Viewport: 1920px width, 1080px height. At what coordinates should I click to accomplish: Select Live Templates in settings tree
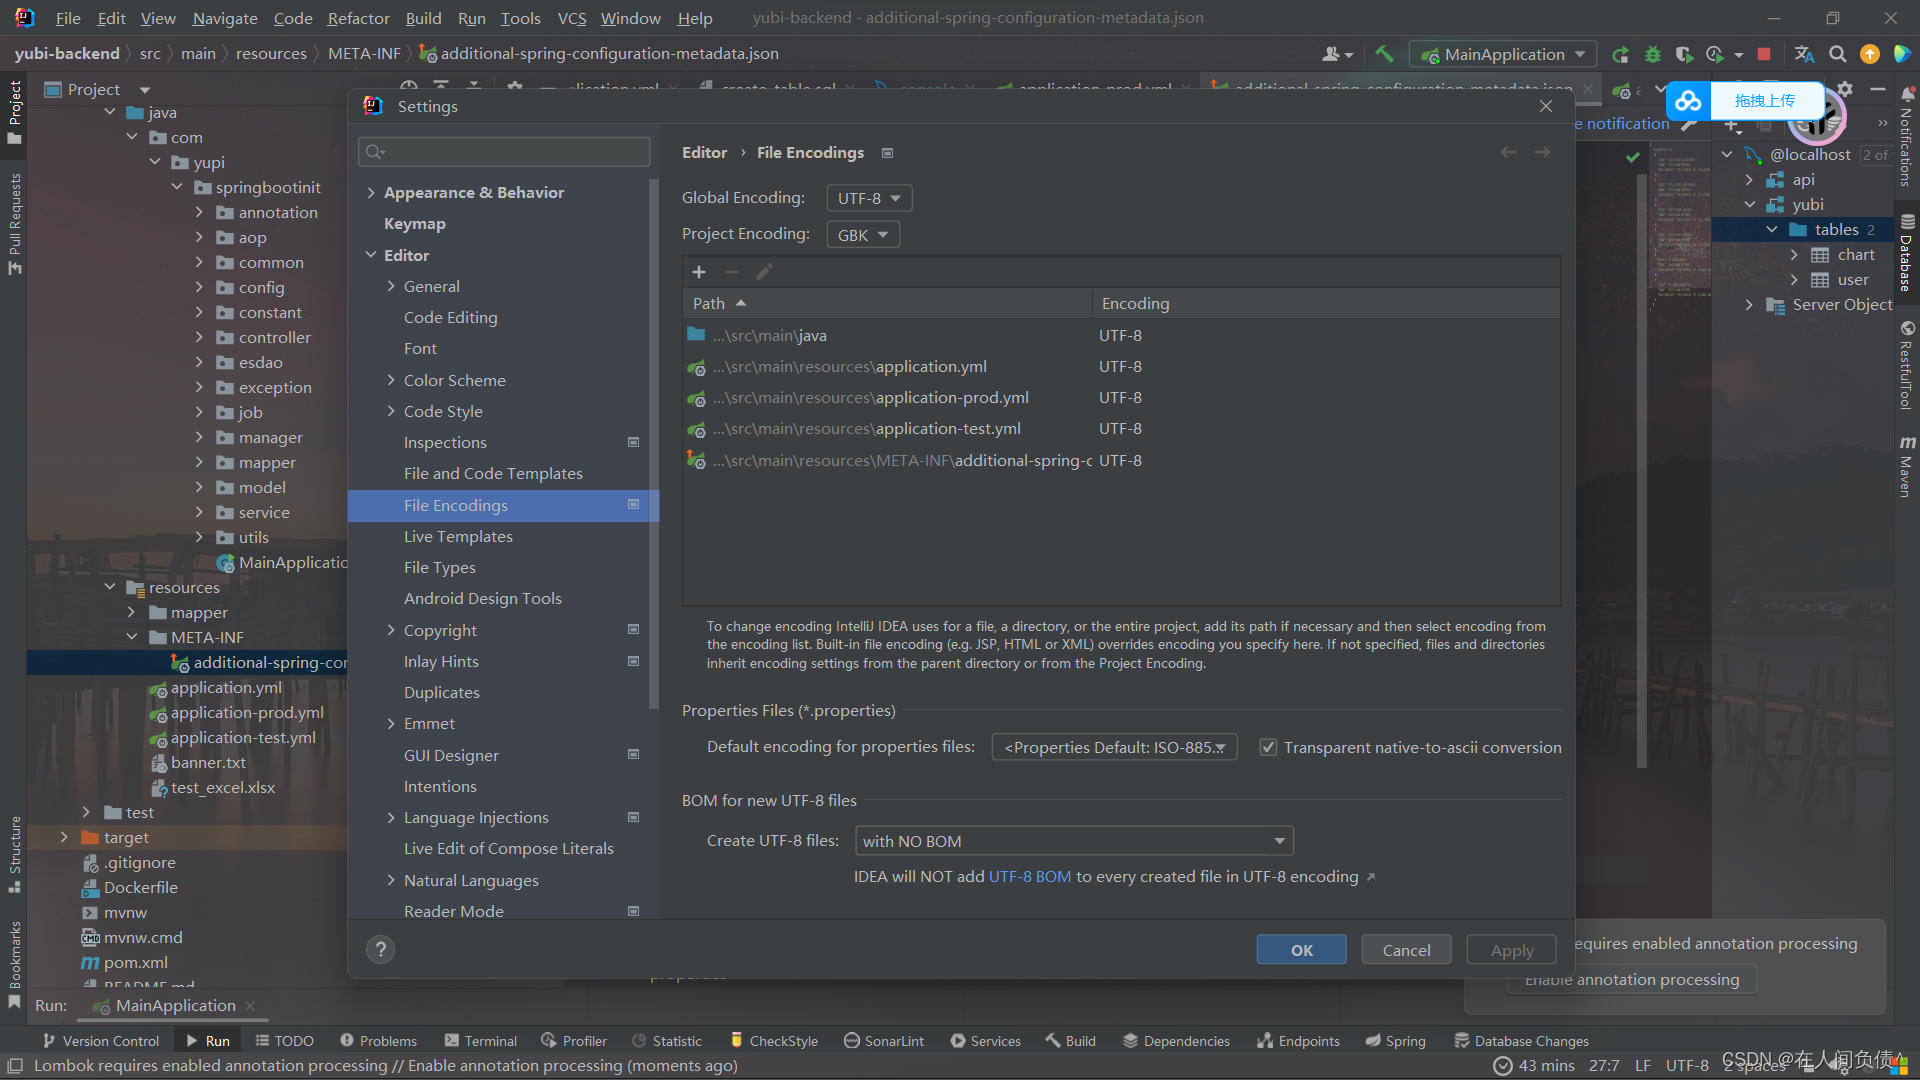[x=458, y=537]
